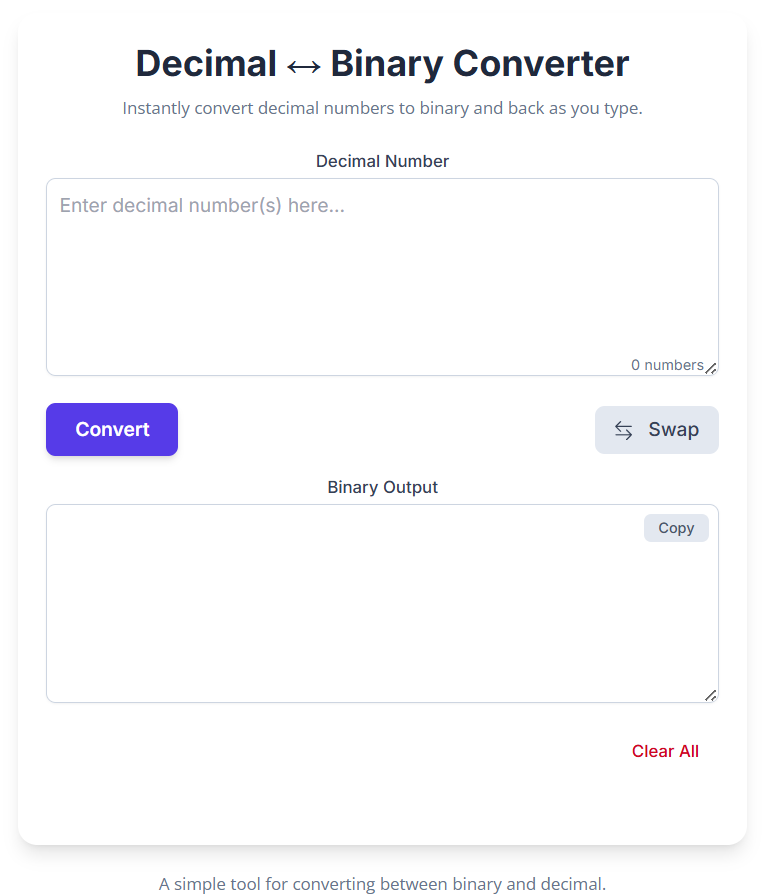772x894 pixels.
Task: Click the swap arrows icon
Action: [624, 429]
